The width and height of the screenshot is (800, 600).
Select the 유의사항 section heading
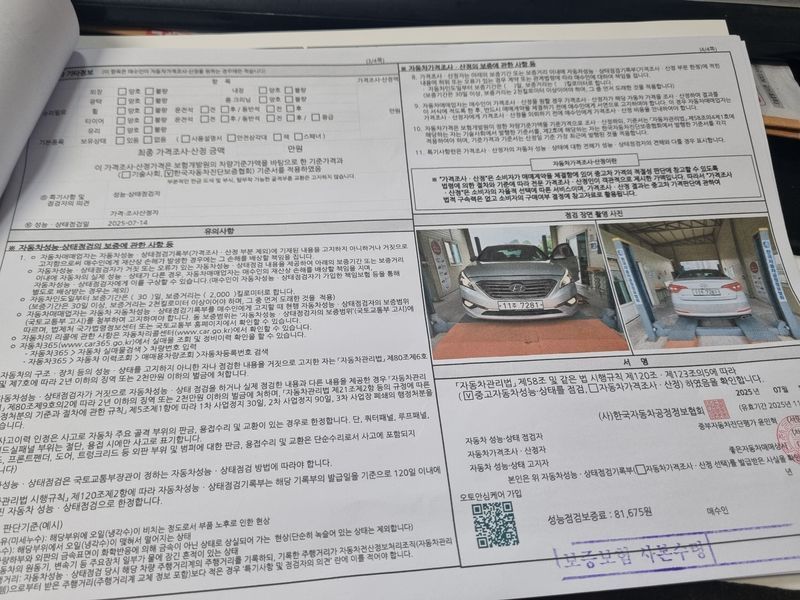click(x=219, y=231)
